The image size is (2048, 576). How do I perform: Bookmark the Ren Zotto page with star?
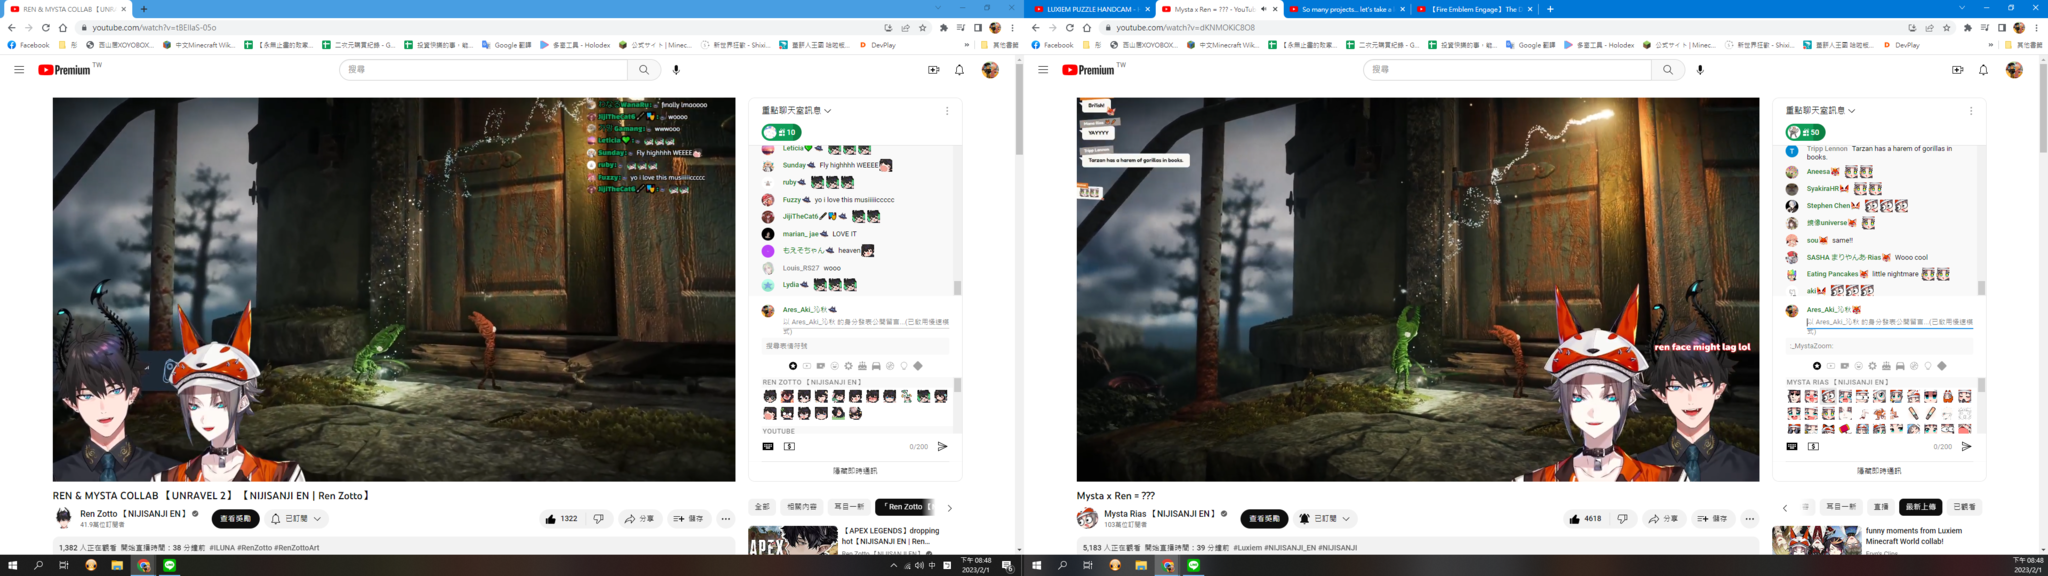[x=922, y=28]
